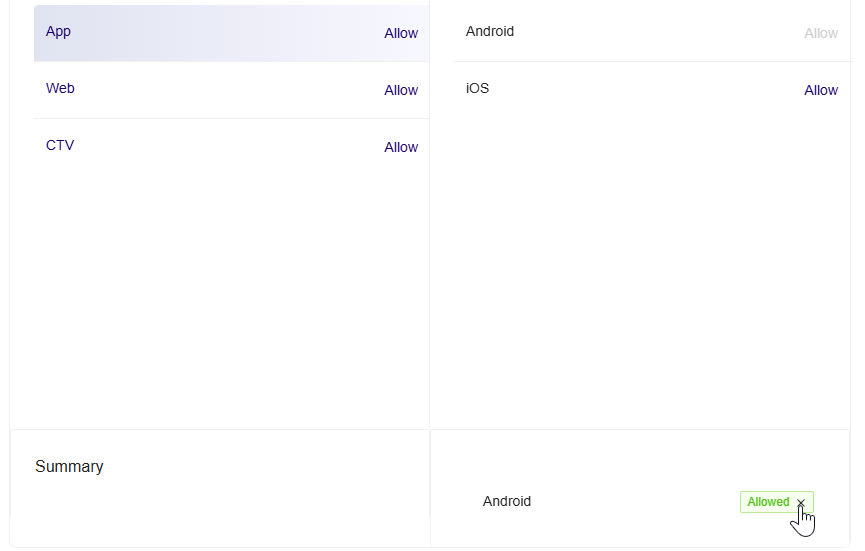Viewport: 865px width, 551px height.
Task: Click the green Allowed badge text
Action: coord(768,502)
